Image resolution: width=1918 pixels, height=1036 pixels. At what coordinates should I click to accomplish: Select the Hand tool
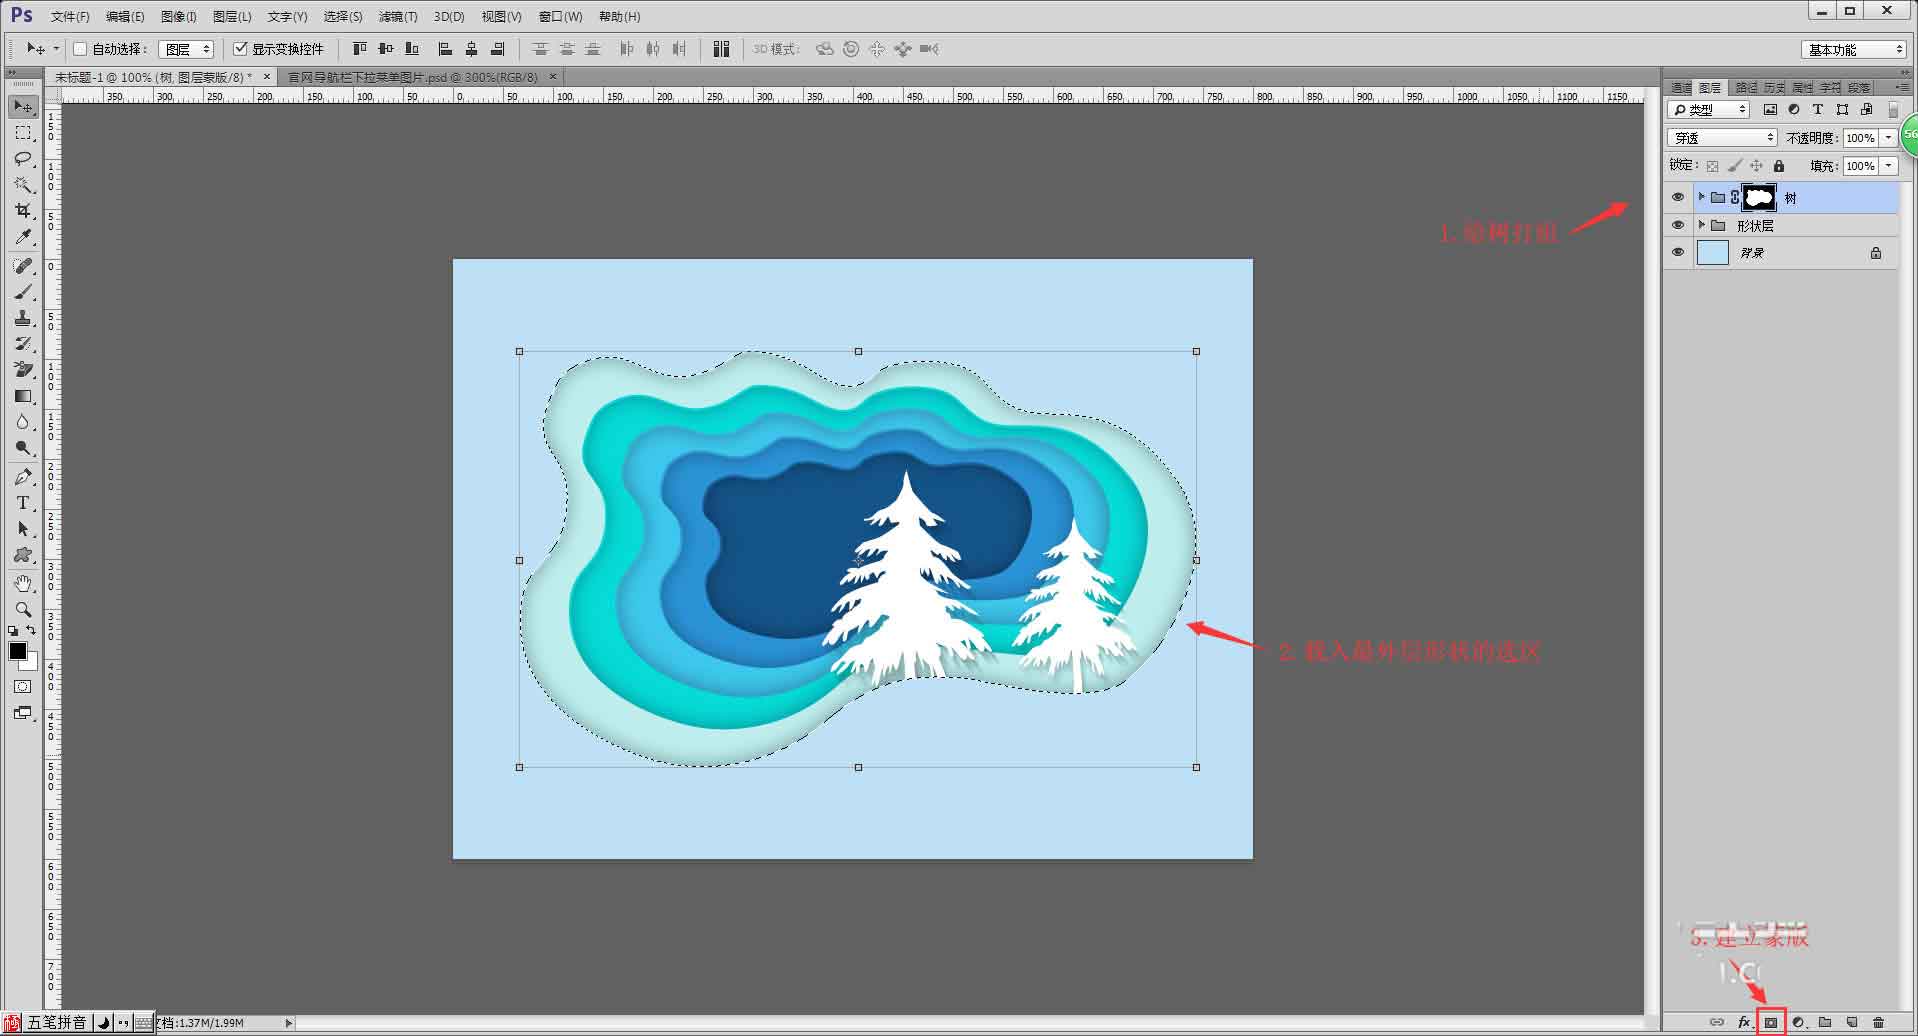pyautogui.click(x=23, y=583)
